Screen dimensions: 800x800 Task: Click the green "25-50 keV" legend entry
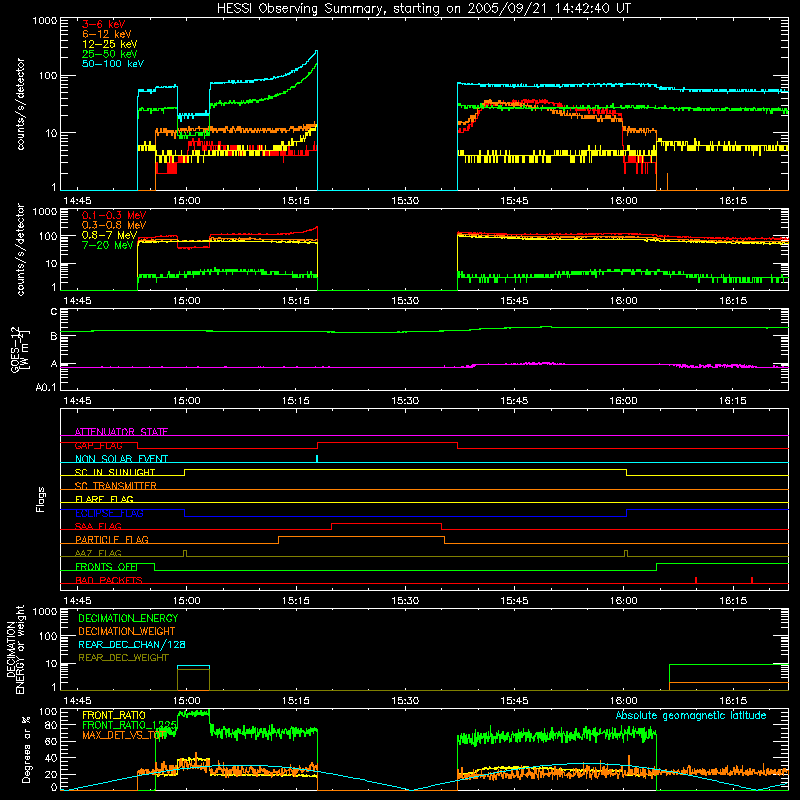[110, 54]
